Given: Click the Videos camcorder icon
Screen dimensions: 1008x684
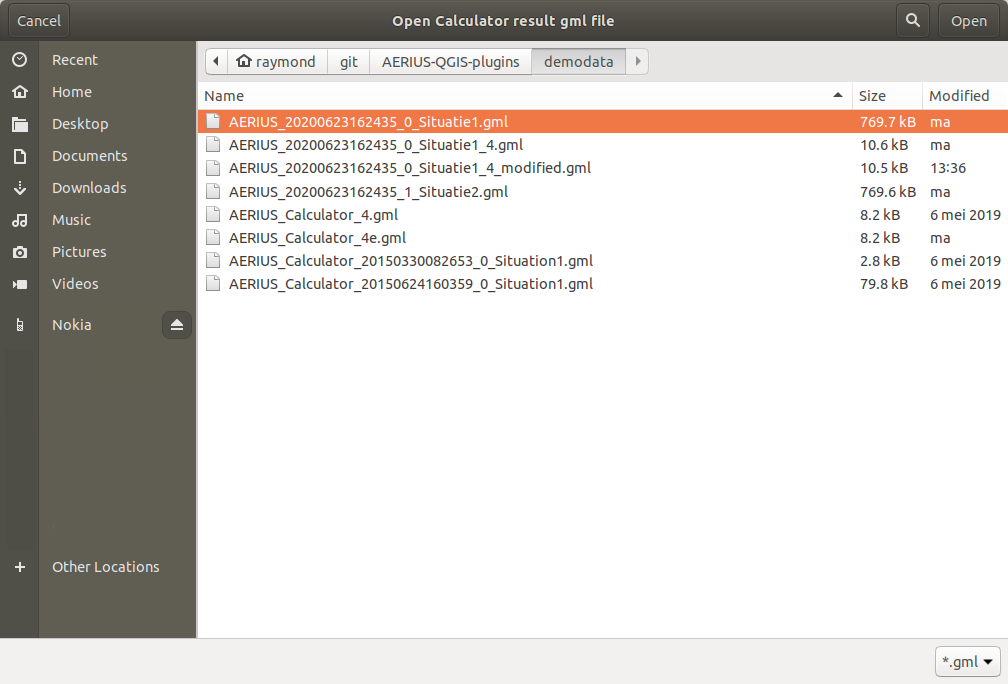Looking at the screenshot, I should pyautogui.click(x=19, y=284).
